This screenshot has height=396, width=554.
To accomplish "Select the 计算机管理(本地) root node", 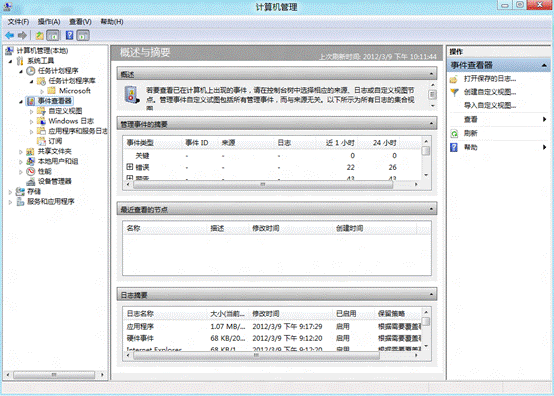I will tap(37, 51).
